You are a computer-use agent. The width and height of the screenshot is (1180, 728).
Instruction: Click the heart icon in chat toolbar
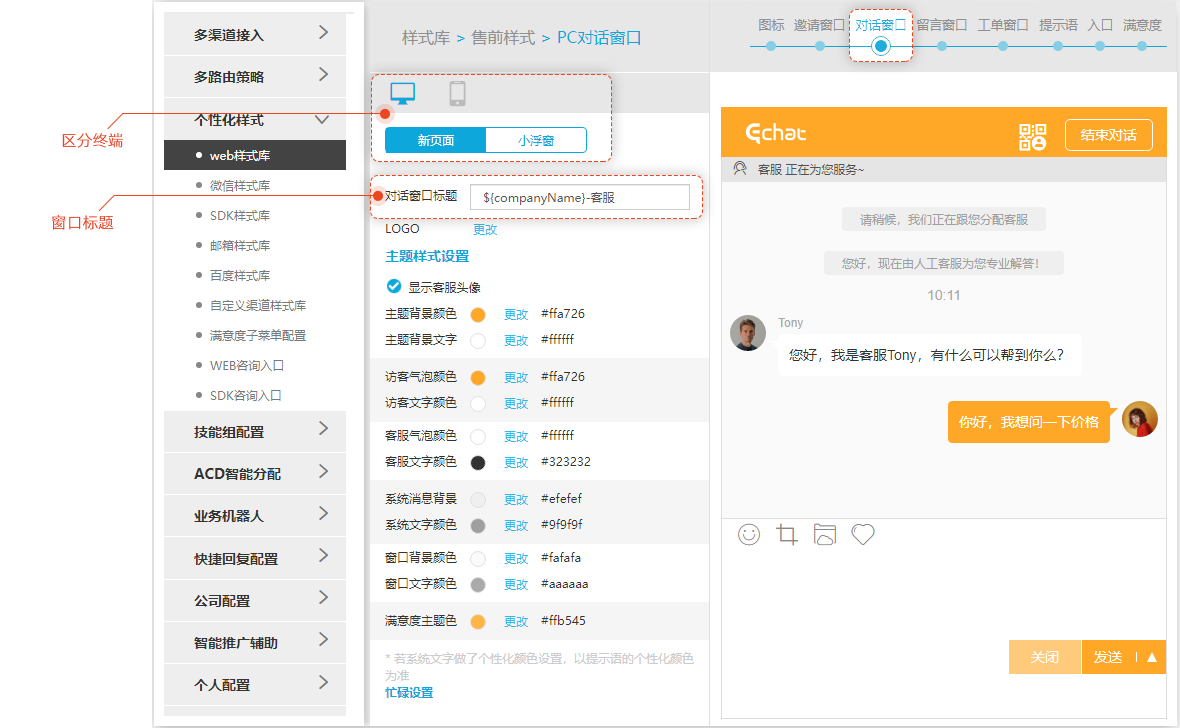pos(863,534)
